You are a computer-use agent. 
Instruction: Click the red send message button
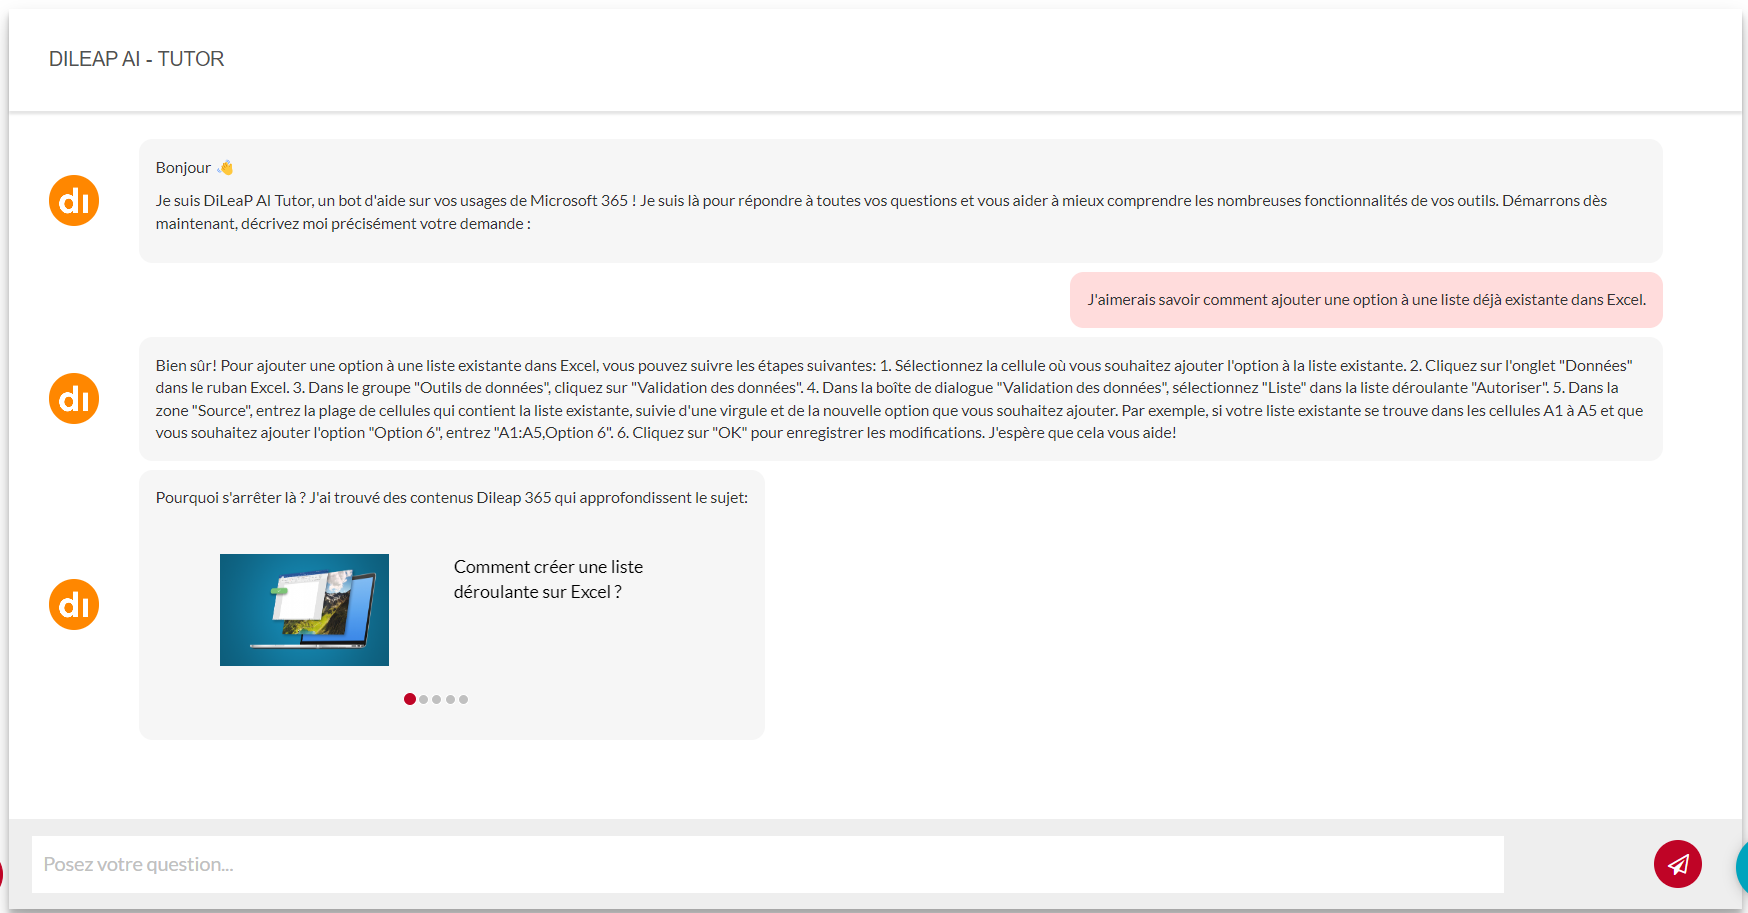point(1678,864)
